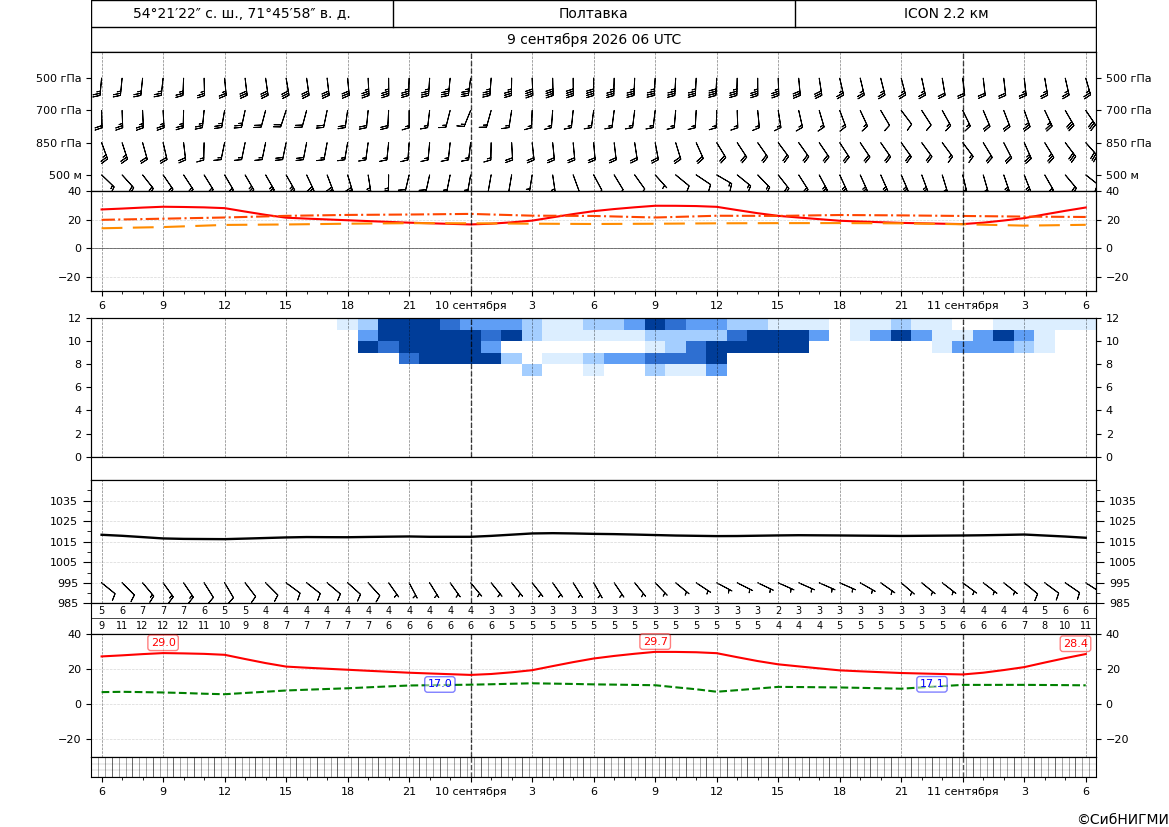The height and width of the screenshot is (827, 1169).
Task: Click the coordinates header cell
Action: pos(242,13)
